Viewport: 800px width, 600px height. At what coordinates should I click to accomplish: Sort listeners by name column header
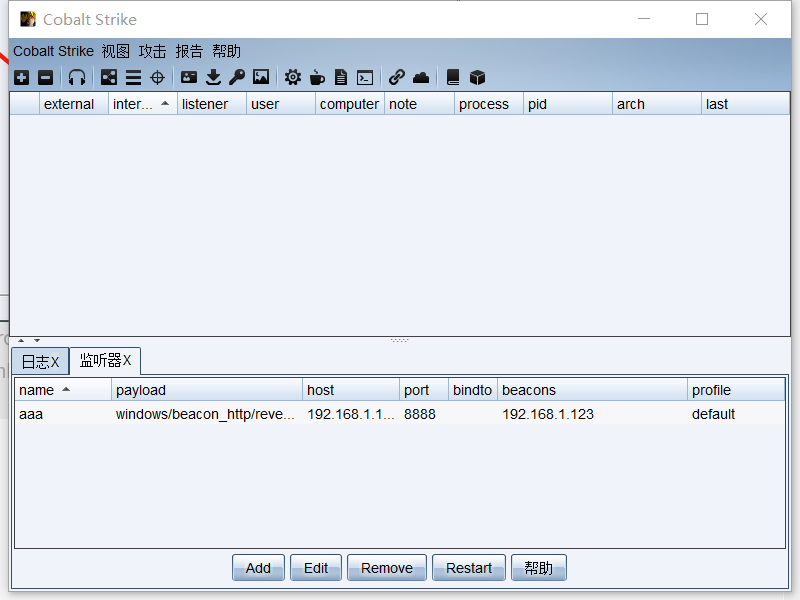[63, 390]
